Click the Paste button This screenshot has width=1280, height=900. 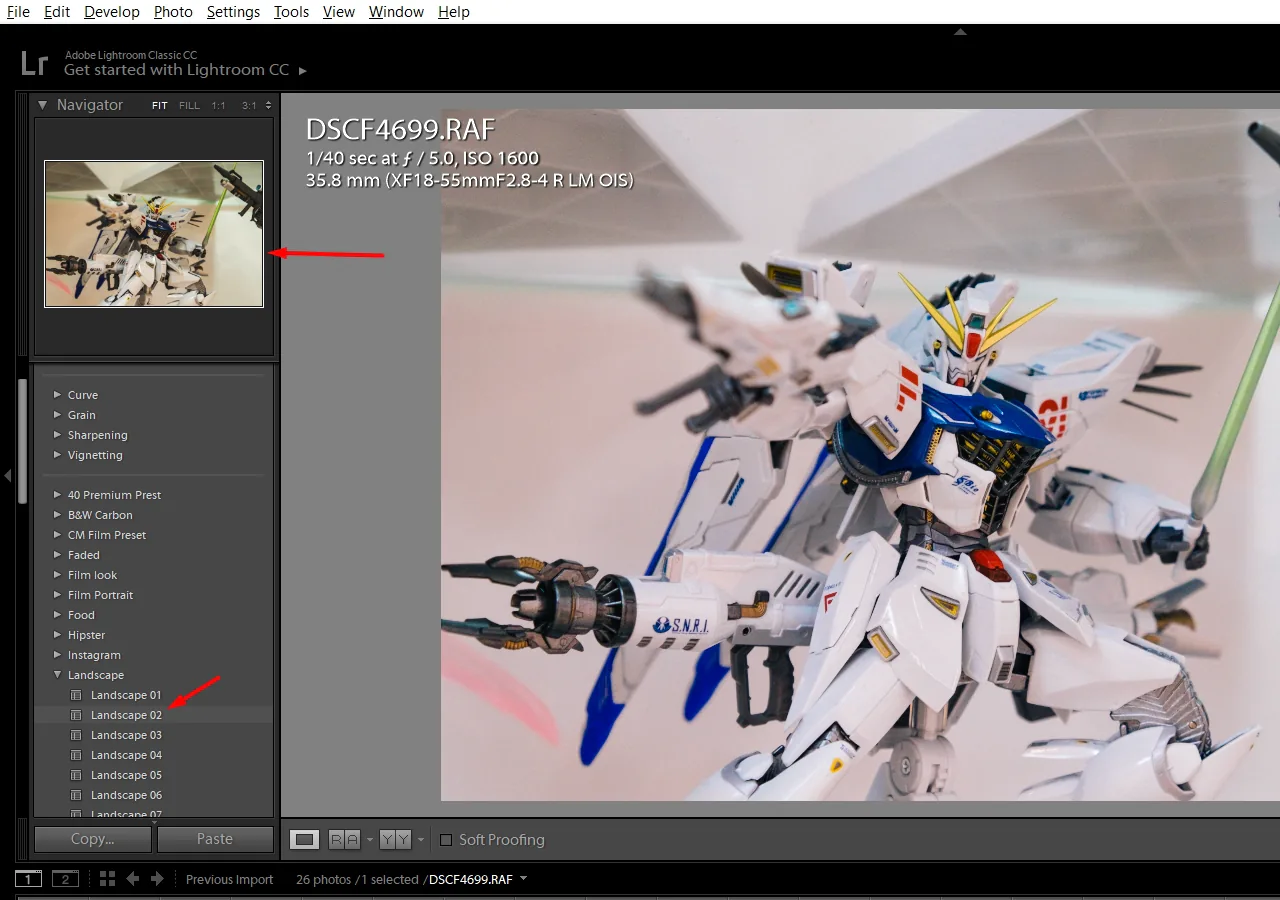click(x=215, y=840)
